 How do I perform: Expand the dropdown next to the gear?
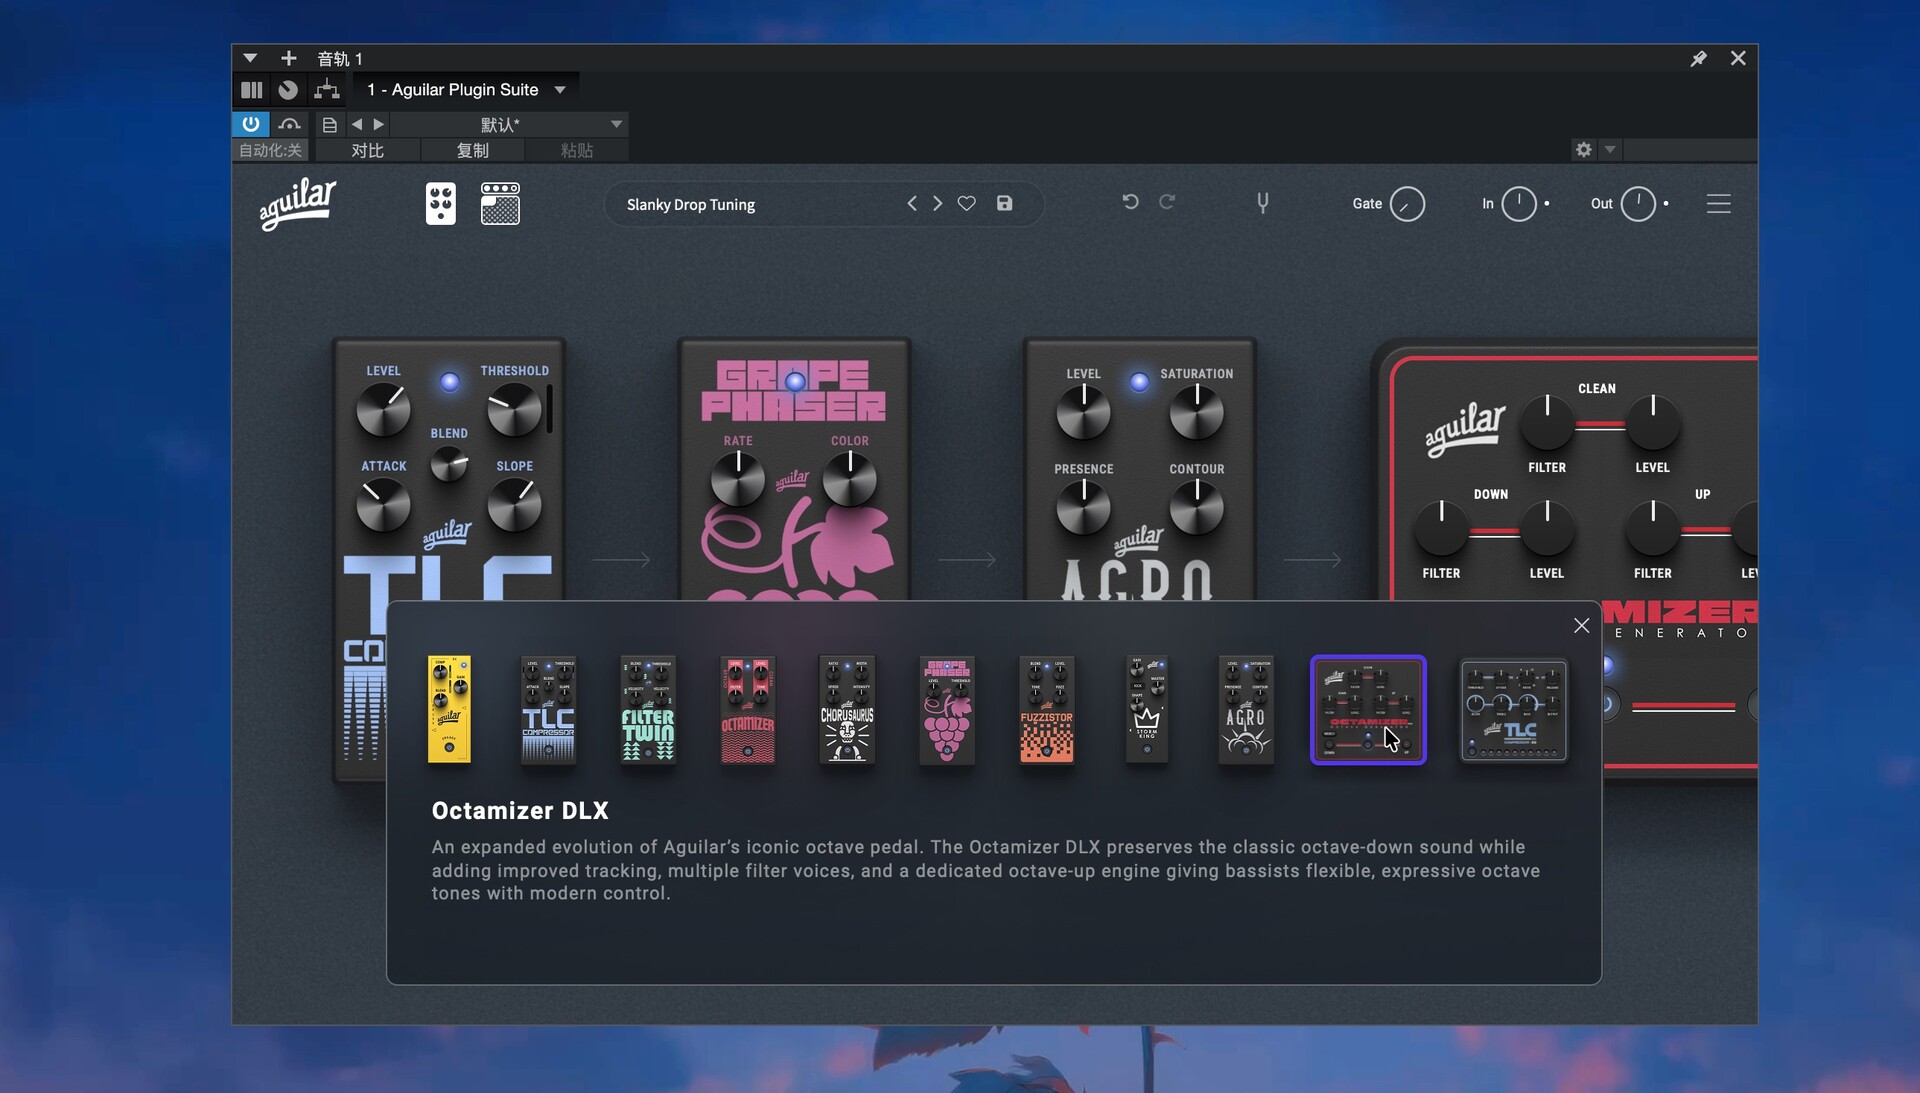[1610, 150]
